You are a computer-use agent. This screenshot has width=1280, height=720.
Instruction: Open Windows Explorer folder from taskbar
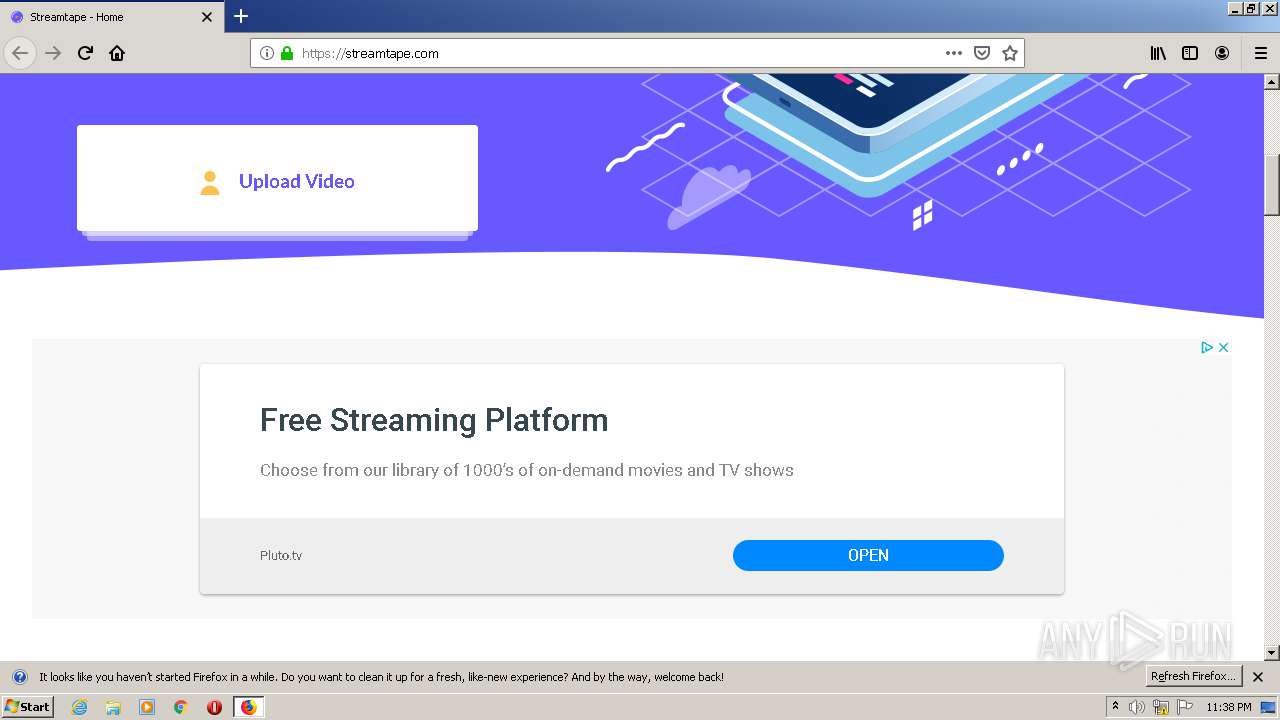pyautogui.click(x=113, y=707)
